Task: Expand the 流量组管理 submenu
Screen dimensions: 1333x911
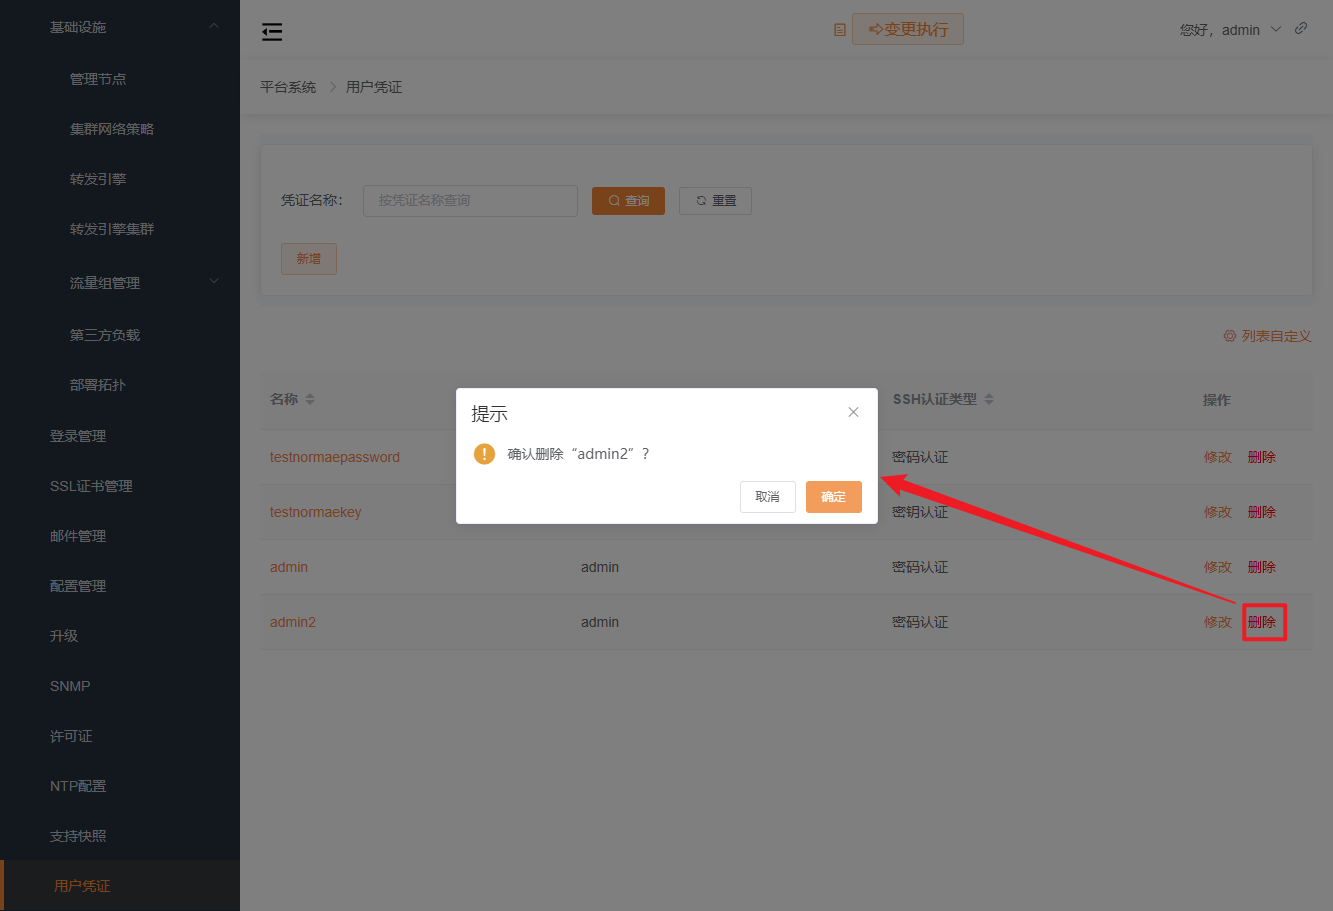Action: 213,281
